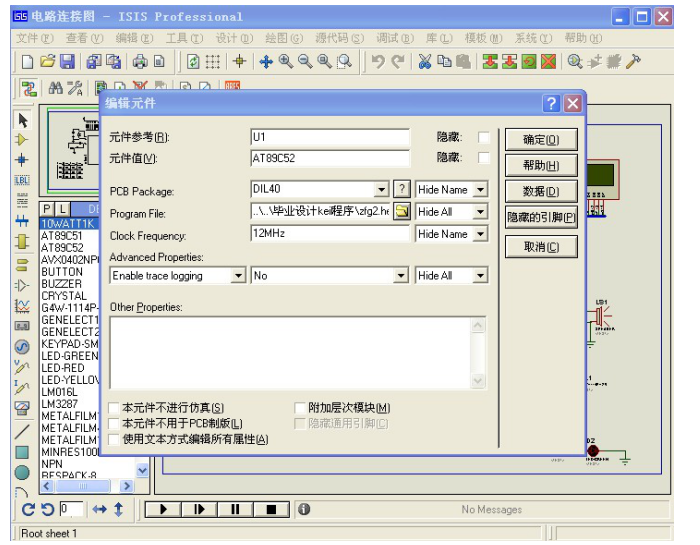Viewport: 700px width, 545px height.
Task: Start simulation with the play button
Action: 163,509
